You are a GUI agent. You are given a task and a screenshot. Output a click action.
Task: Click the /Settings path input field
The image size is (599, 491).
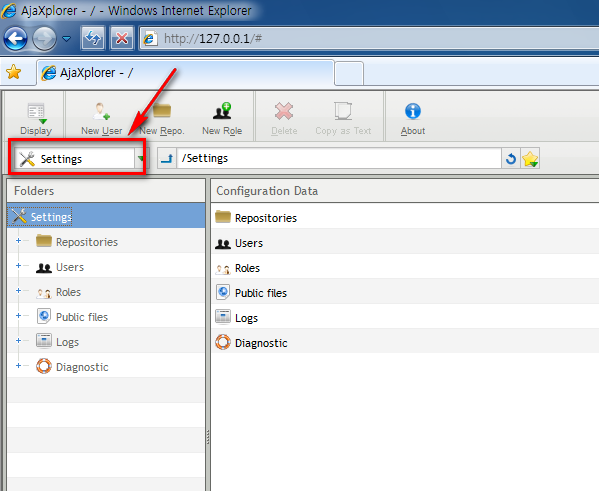tap(339, 158)
